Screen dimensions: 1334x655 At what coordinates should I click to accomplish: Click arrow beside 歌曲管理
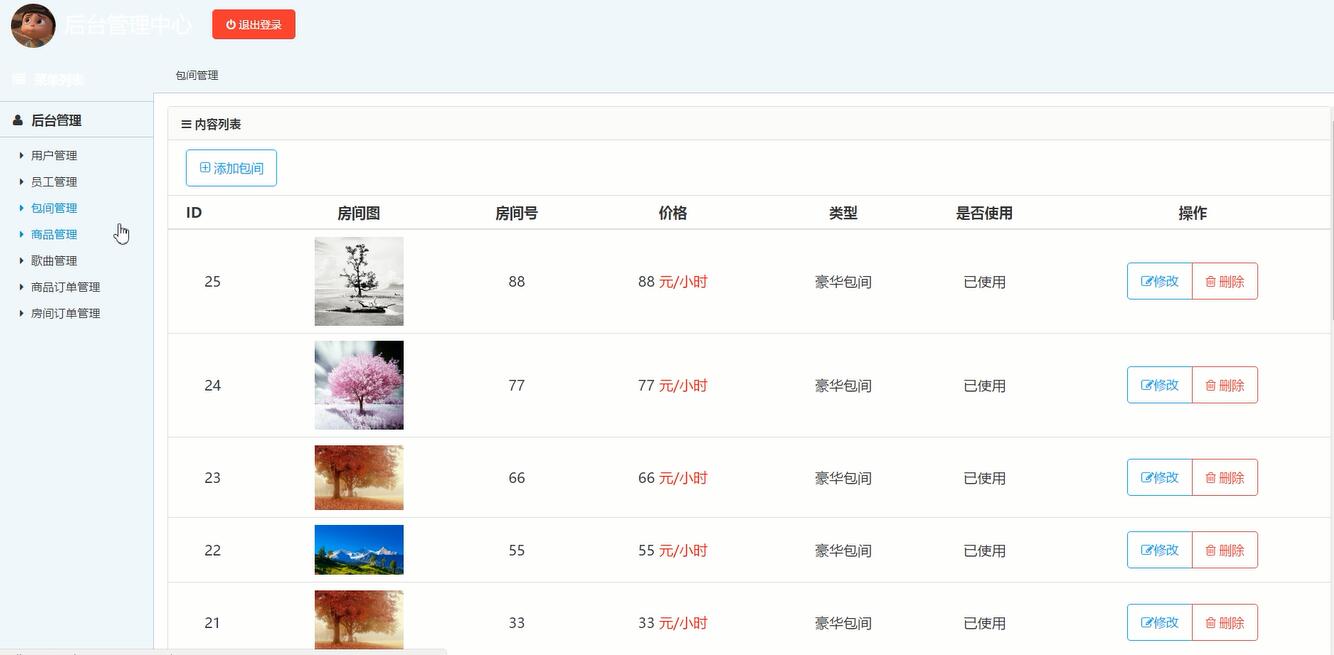pos(21,260)
